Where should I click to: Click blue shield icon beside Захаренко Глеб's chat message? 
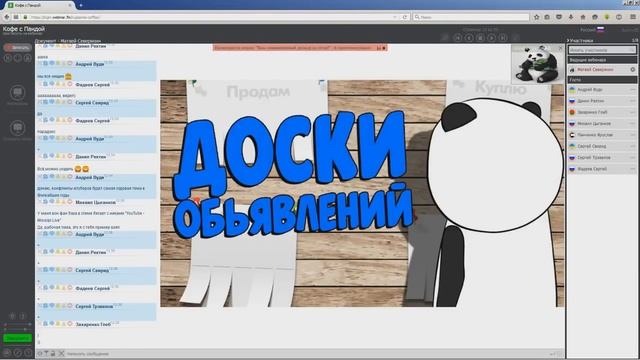[52, 323]
